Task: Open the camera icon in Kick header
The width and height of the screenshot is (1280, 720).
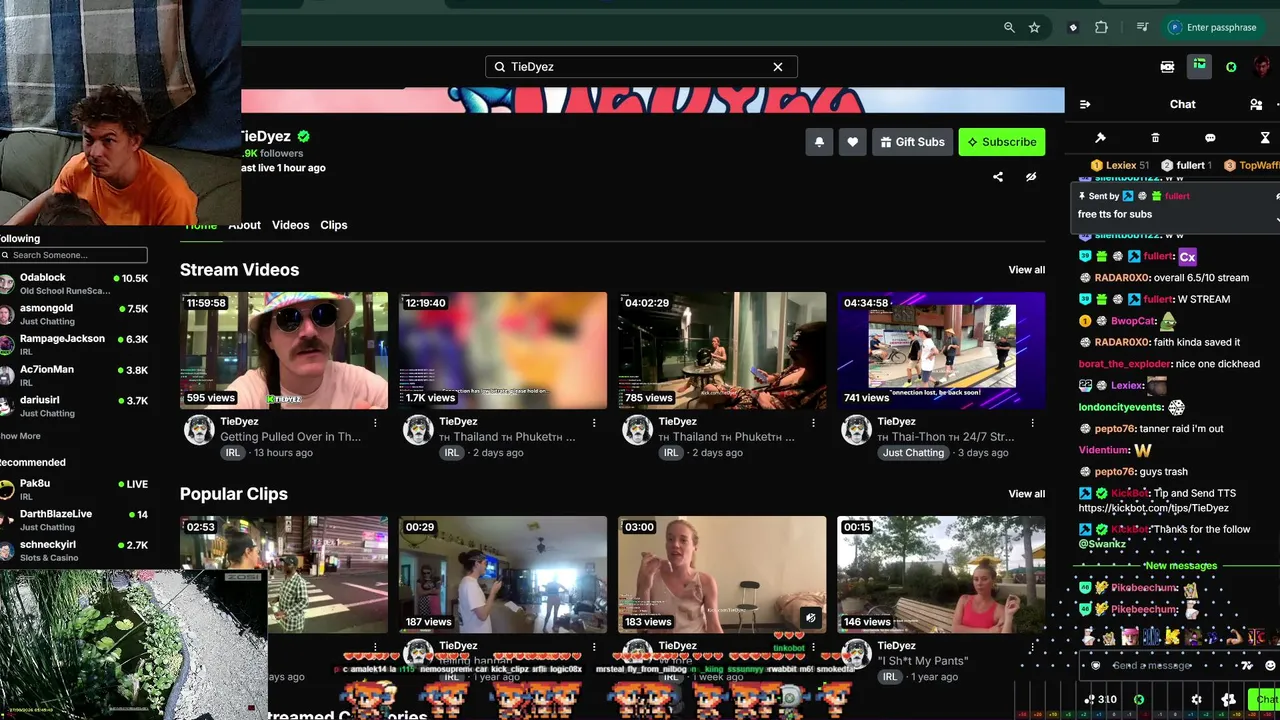Action: 1167,67
